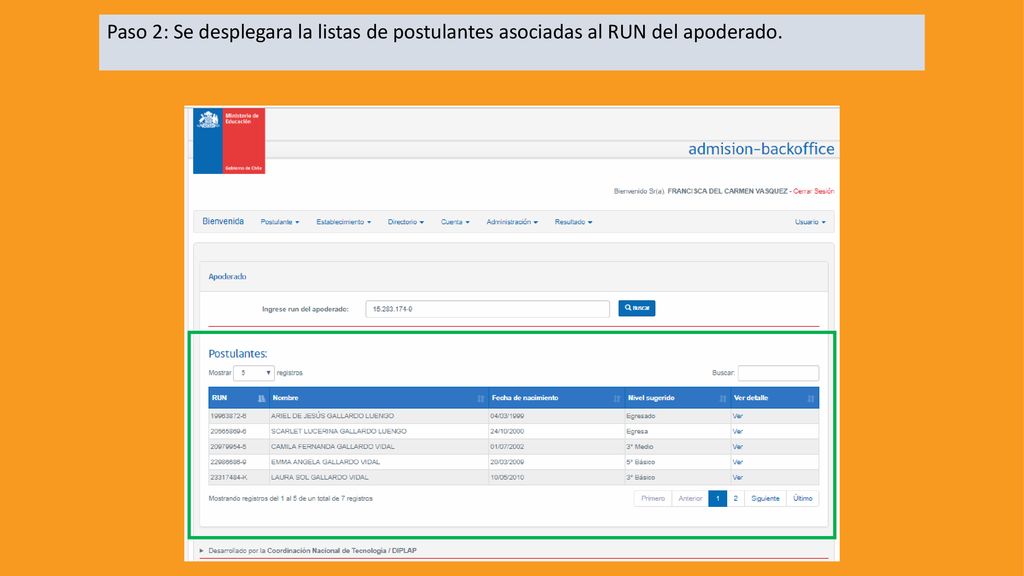Click in the apoderado RUN input field
The height and width of the screenshot is (576, 1024).
(x=487, y=309)
